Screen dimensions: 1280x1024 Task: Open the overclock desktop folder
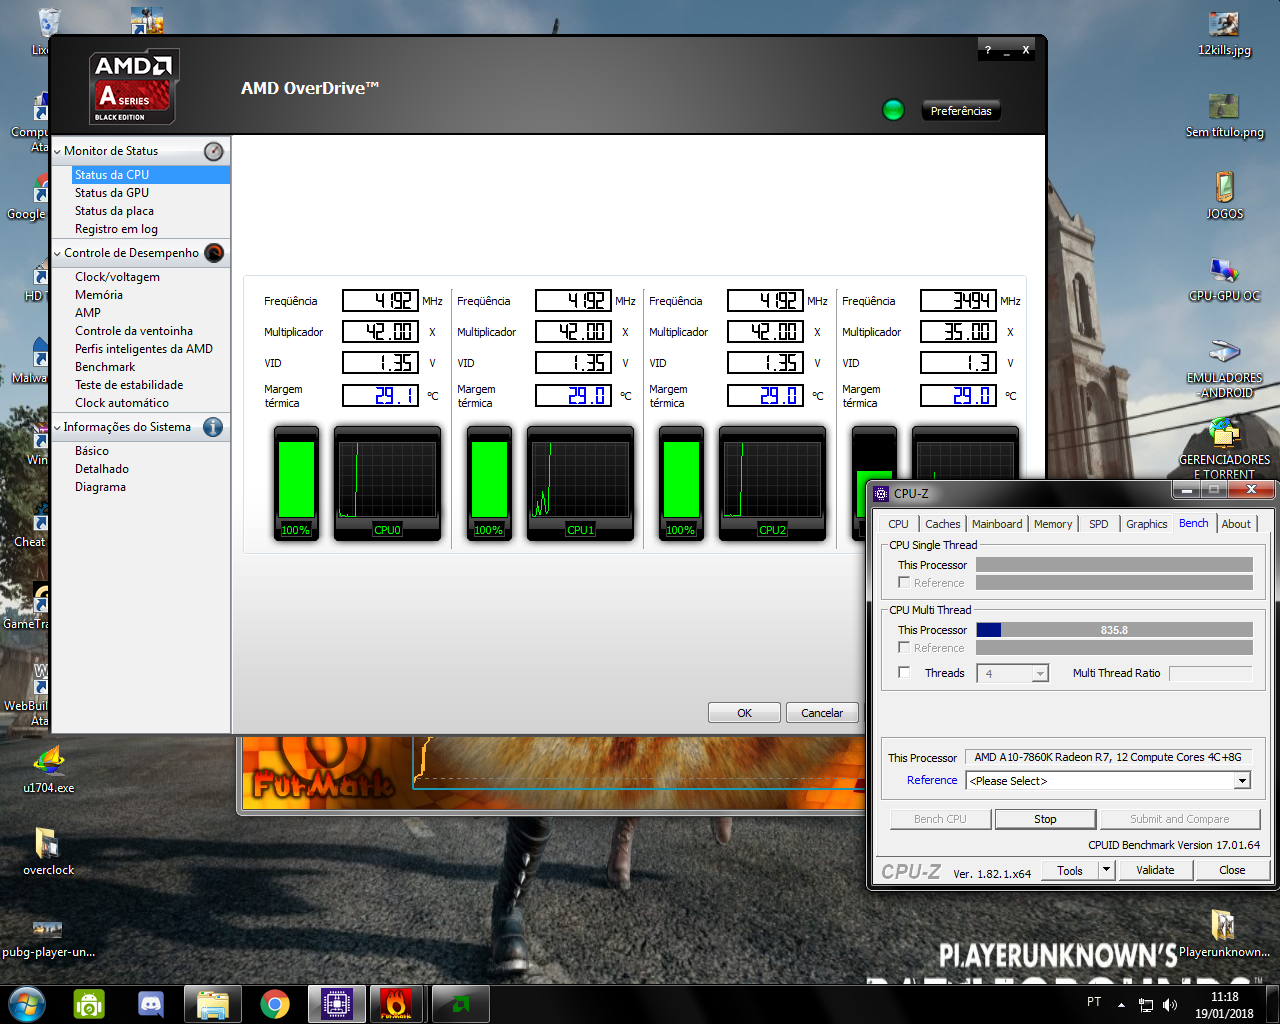point(48,852)
